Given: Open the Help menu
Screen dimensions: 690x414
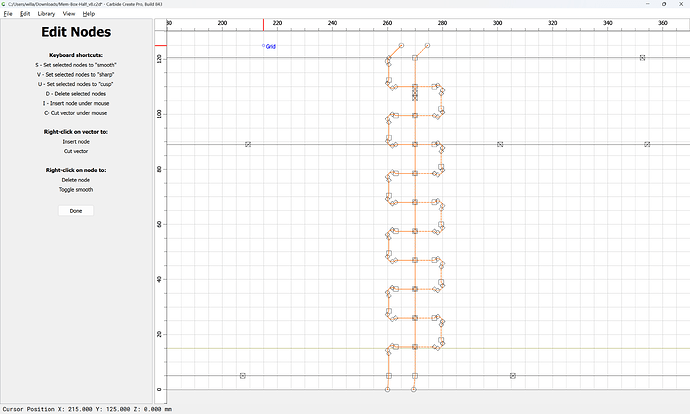Looking at the screenshot, I should 89,14.
